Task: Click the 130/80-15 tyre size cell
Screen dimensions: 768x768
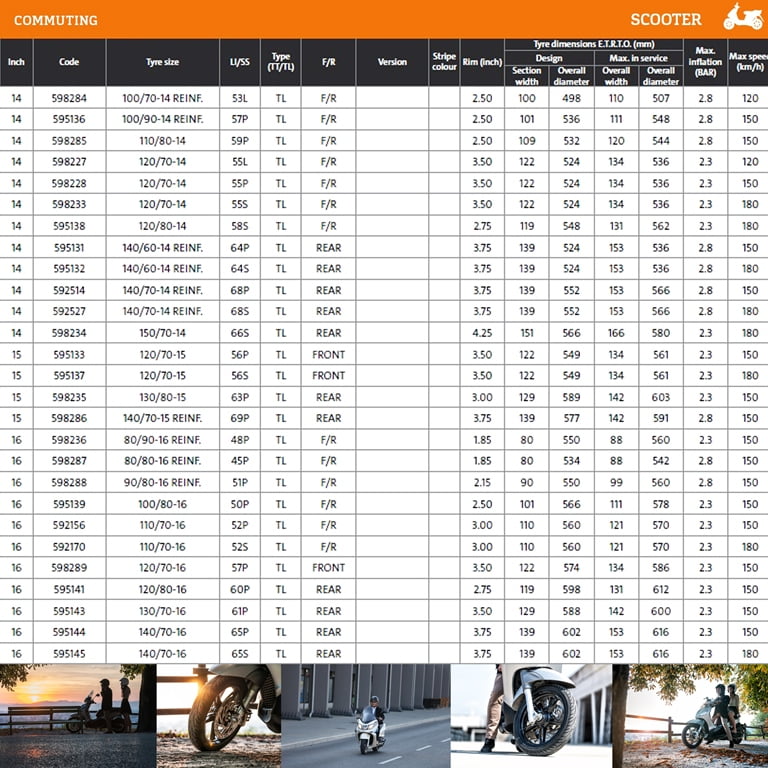Action: (x=162, y=397)
